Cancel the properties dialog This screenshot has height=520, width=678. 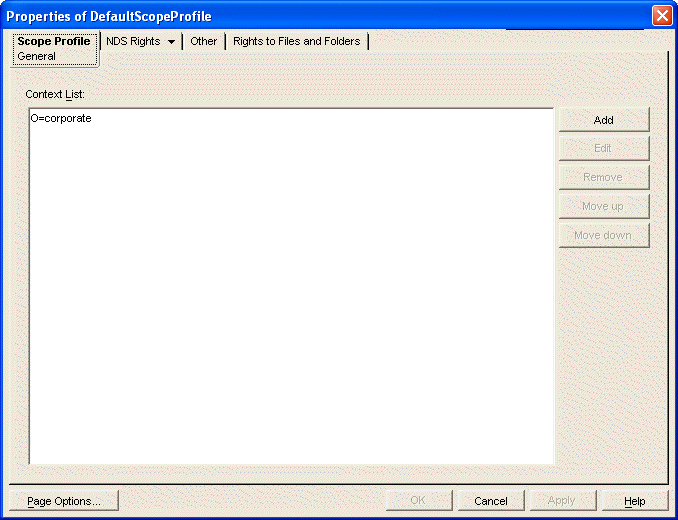491,501
